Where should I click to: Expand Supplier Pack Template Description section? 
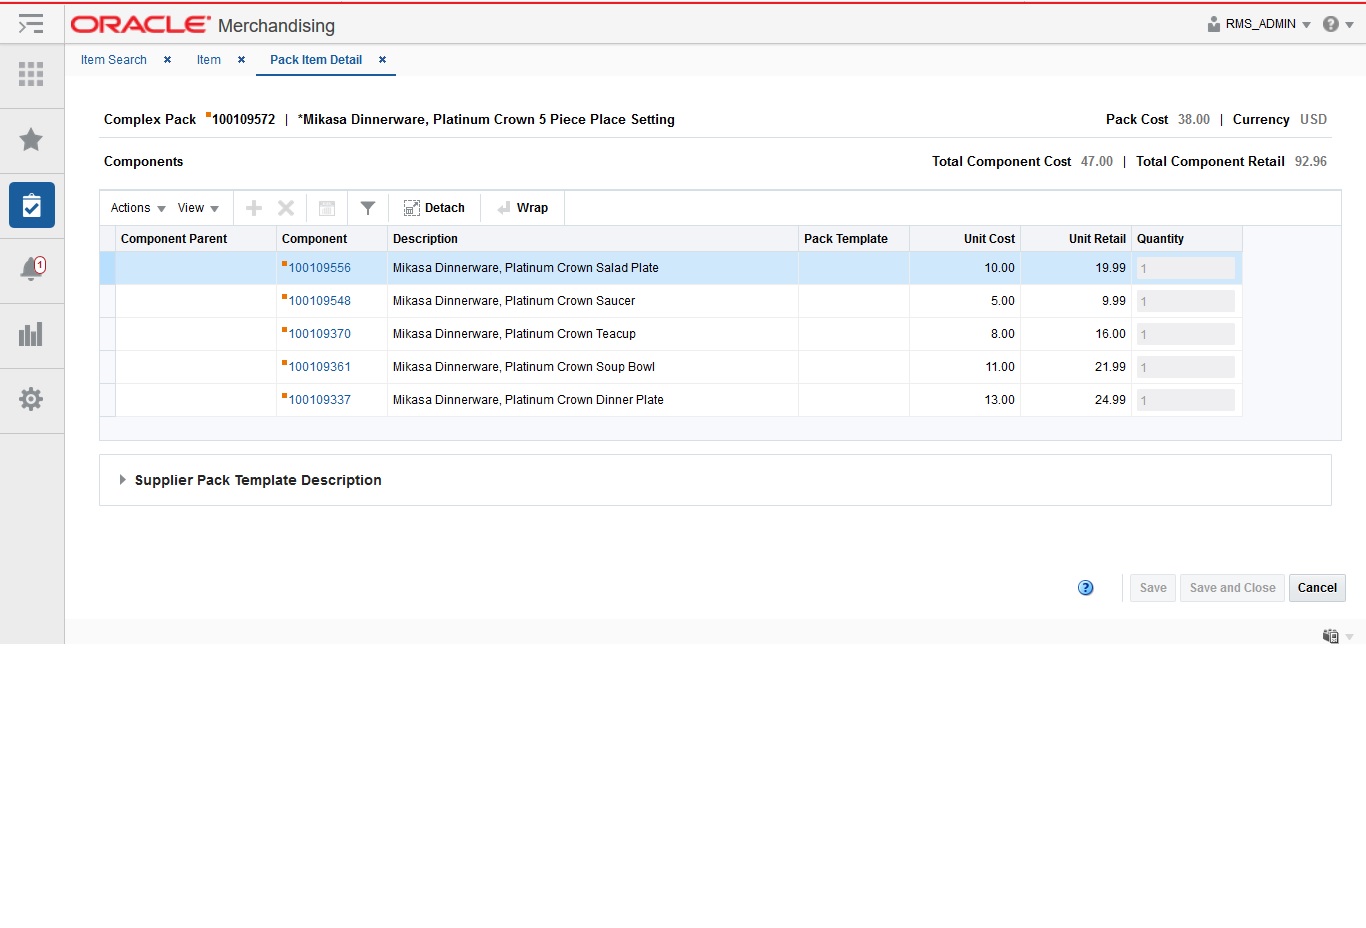point(123,480)
